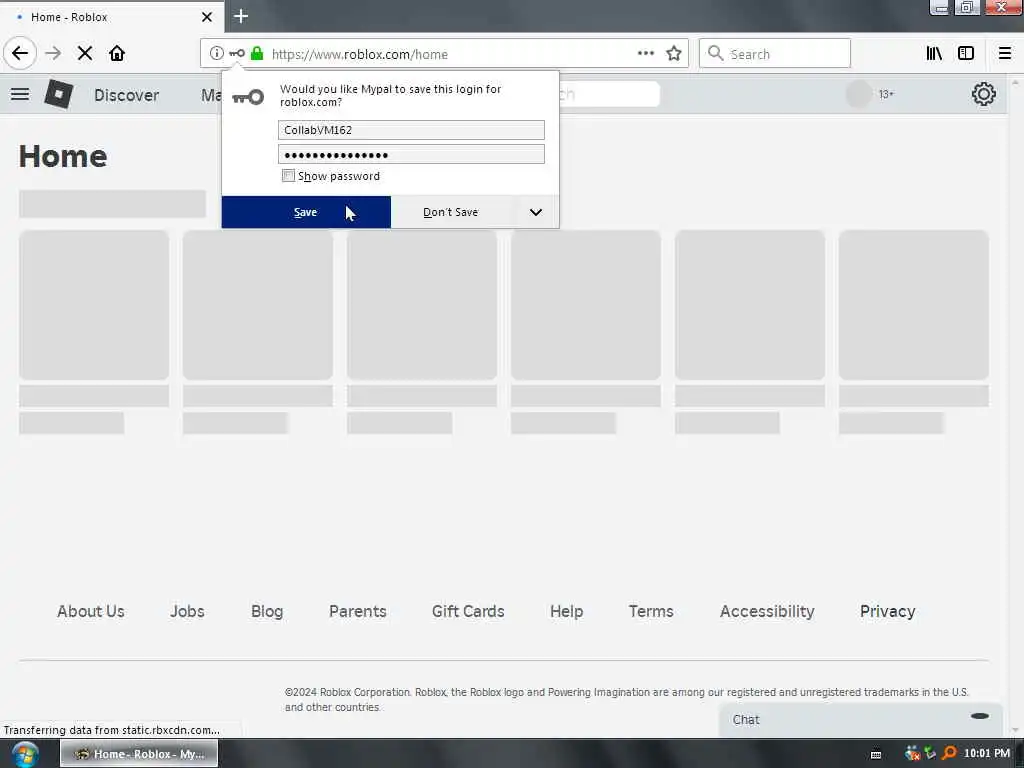Click the Home page heading

point(63,157)
